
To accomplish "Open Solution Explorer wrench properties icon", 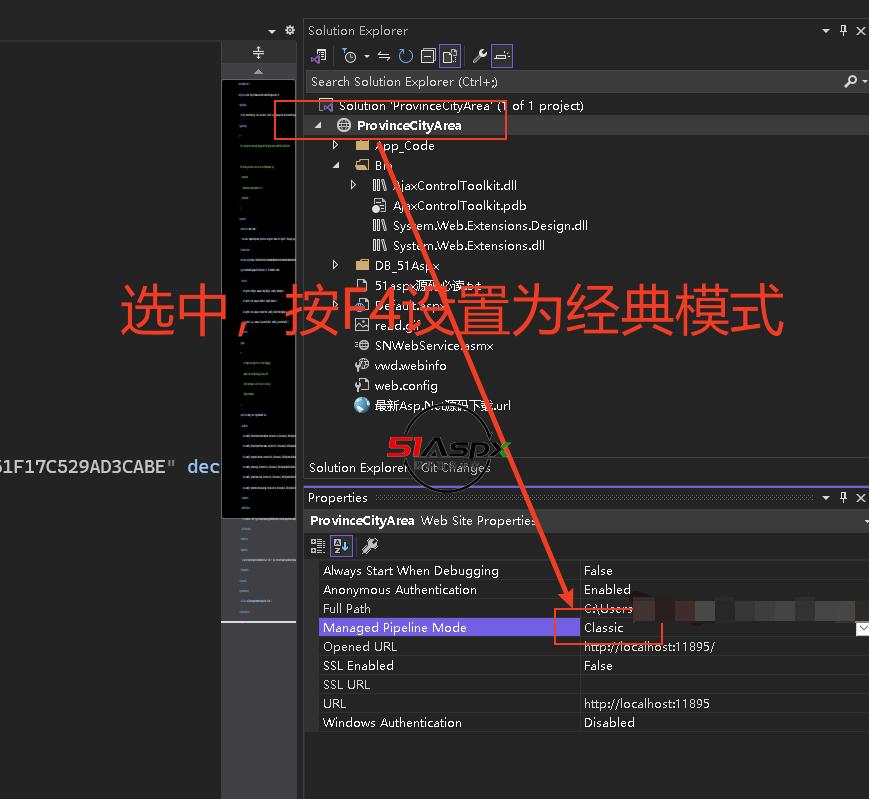I will point(480,56).
